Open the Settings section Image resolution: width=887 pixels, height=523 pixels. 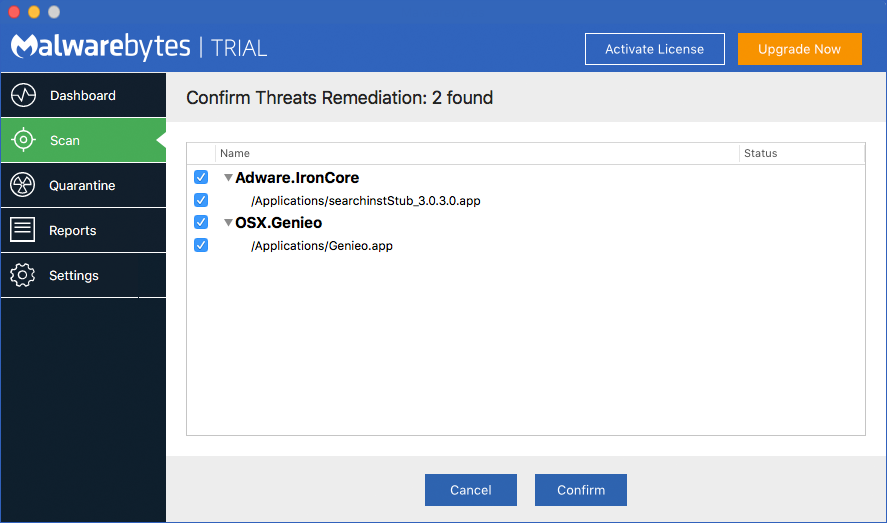[x=84, y=275]
